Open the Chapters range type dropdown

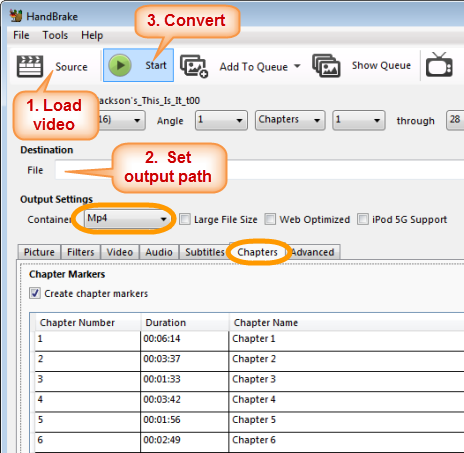click(290, 120)
